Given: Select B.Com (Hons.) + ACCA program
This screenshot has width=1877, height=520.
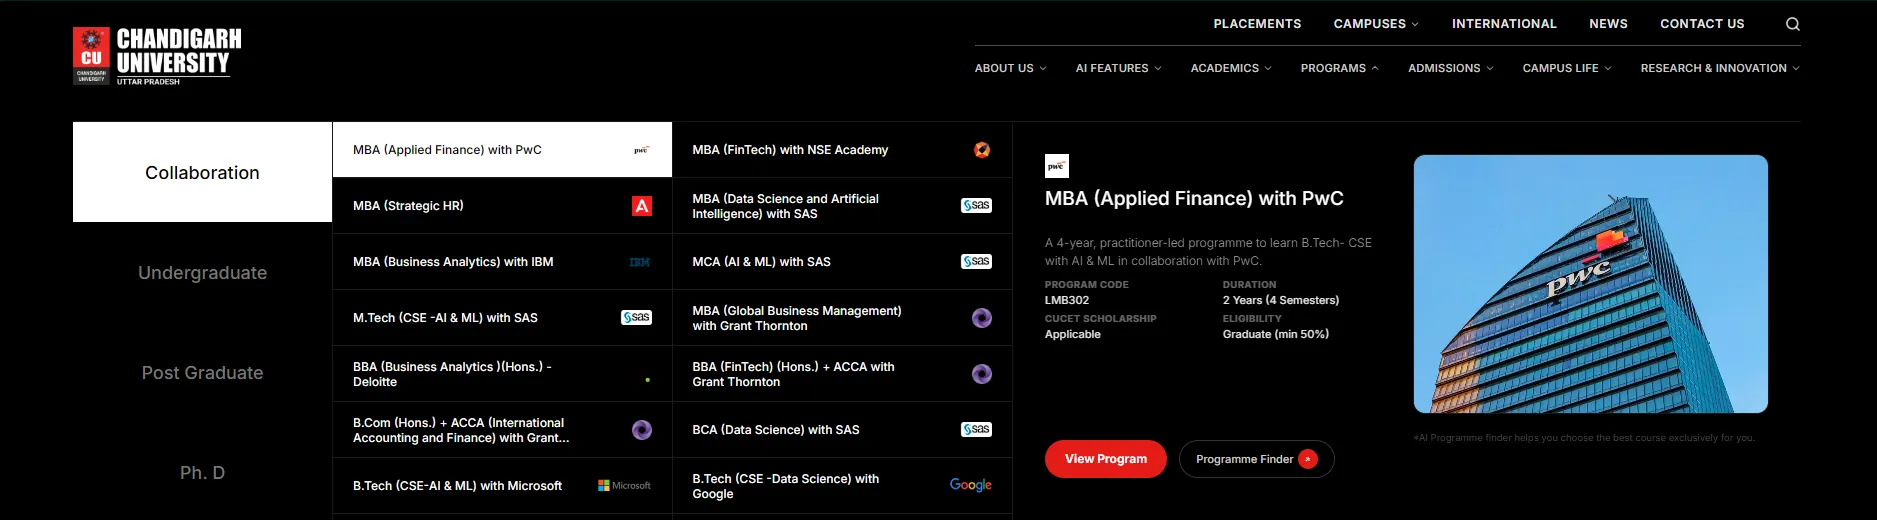Looking at the screenshot, I should [x=502, y=430].
